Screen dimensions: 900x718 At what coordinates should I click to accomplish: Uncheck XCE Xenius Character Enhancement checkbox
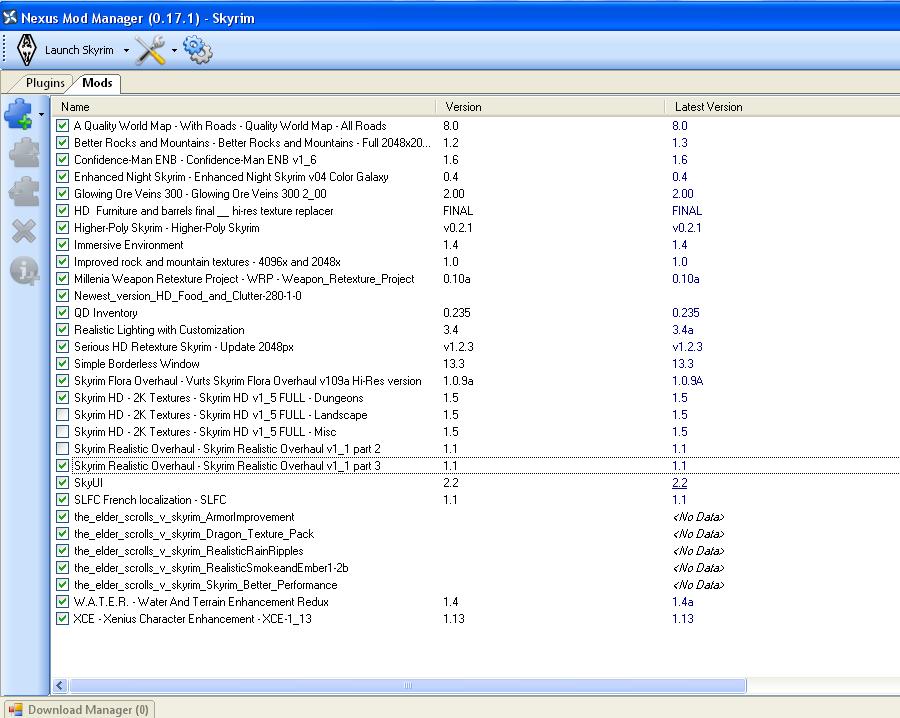pyautogui.click(x=63, y=619)
